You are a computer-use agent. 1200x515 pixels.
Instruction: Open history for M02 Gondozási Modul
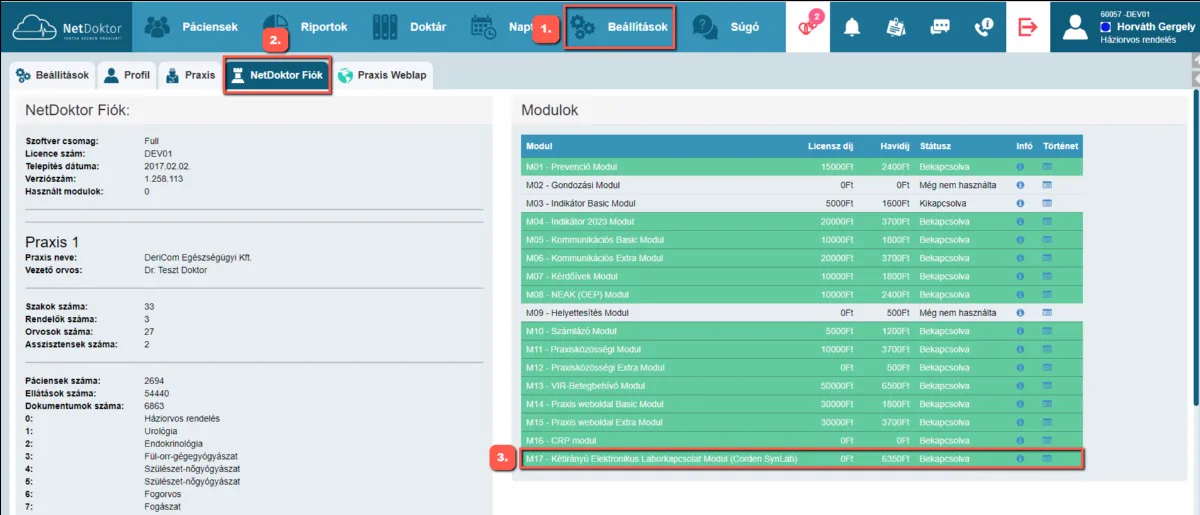1048,185
